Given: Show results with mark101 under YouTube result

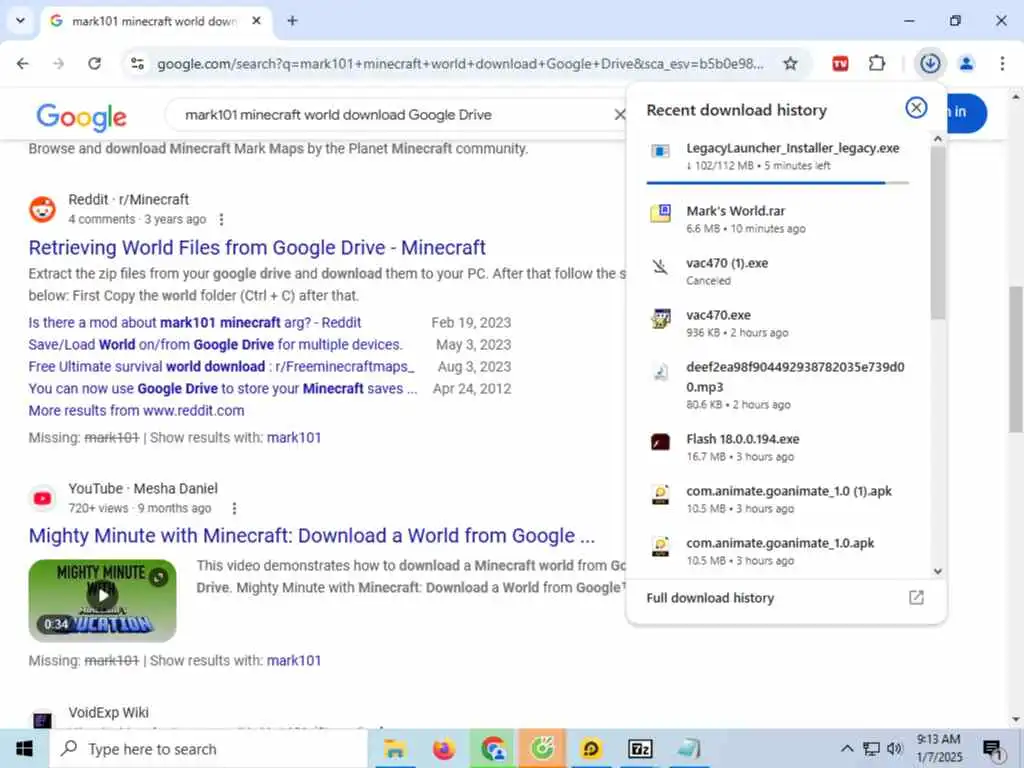Looking at the screenshot, I should coord(294,660).
